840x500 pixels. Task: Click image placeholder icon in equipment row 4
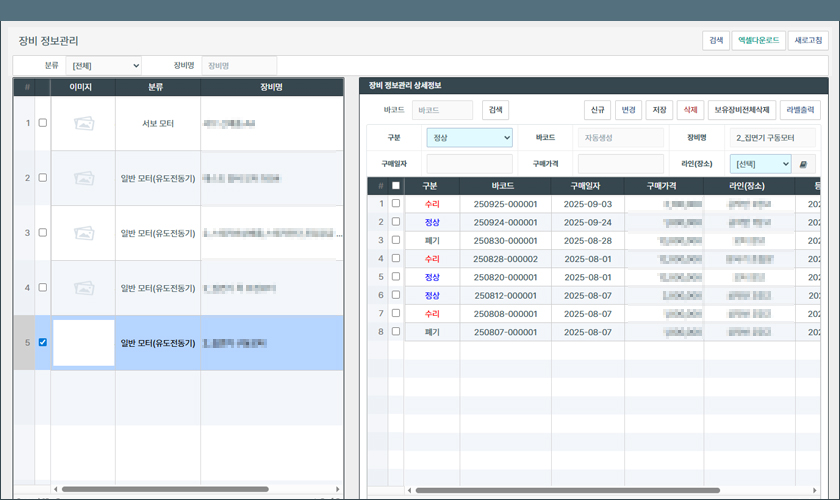(84, 288)
